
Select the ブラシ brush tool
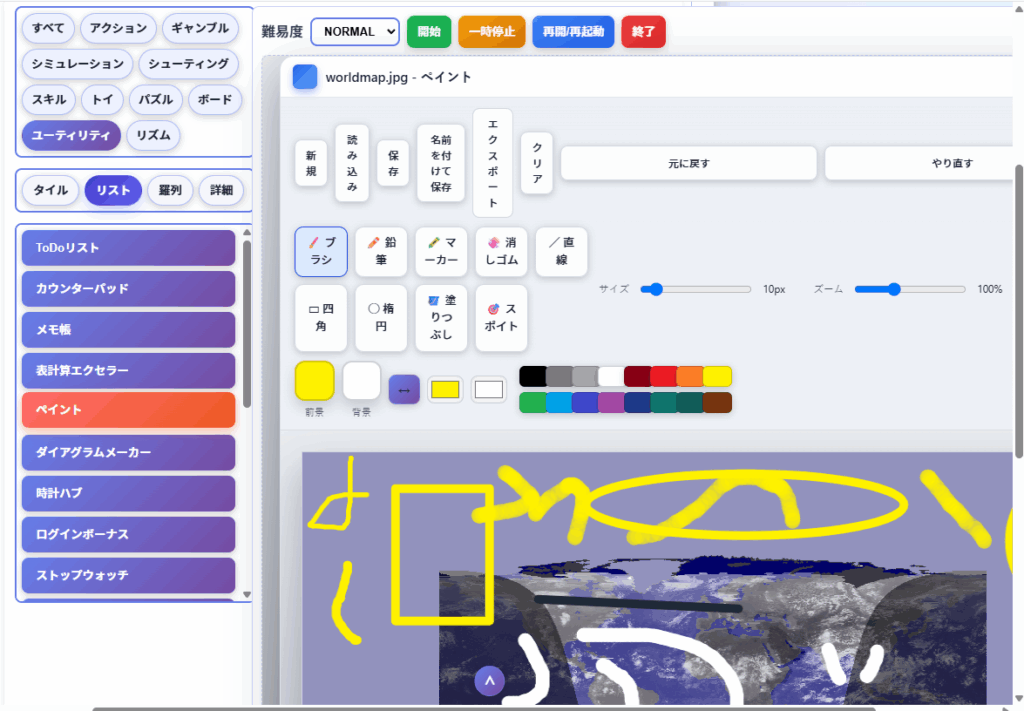point(321,251)
